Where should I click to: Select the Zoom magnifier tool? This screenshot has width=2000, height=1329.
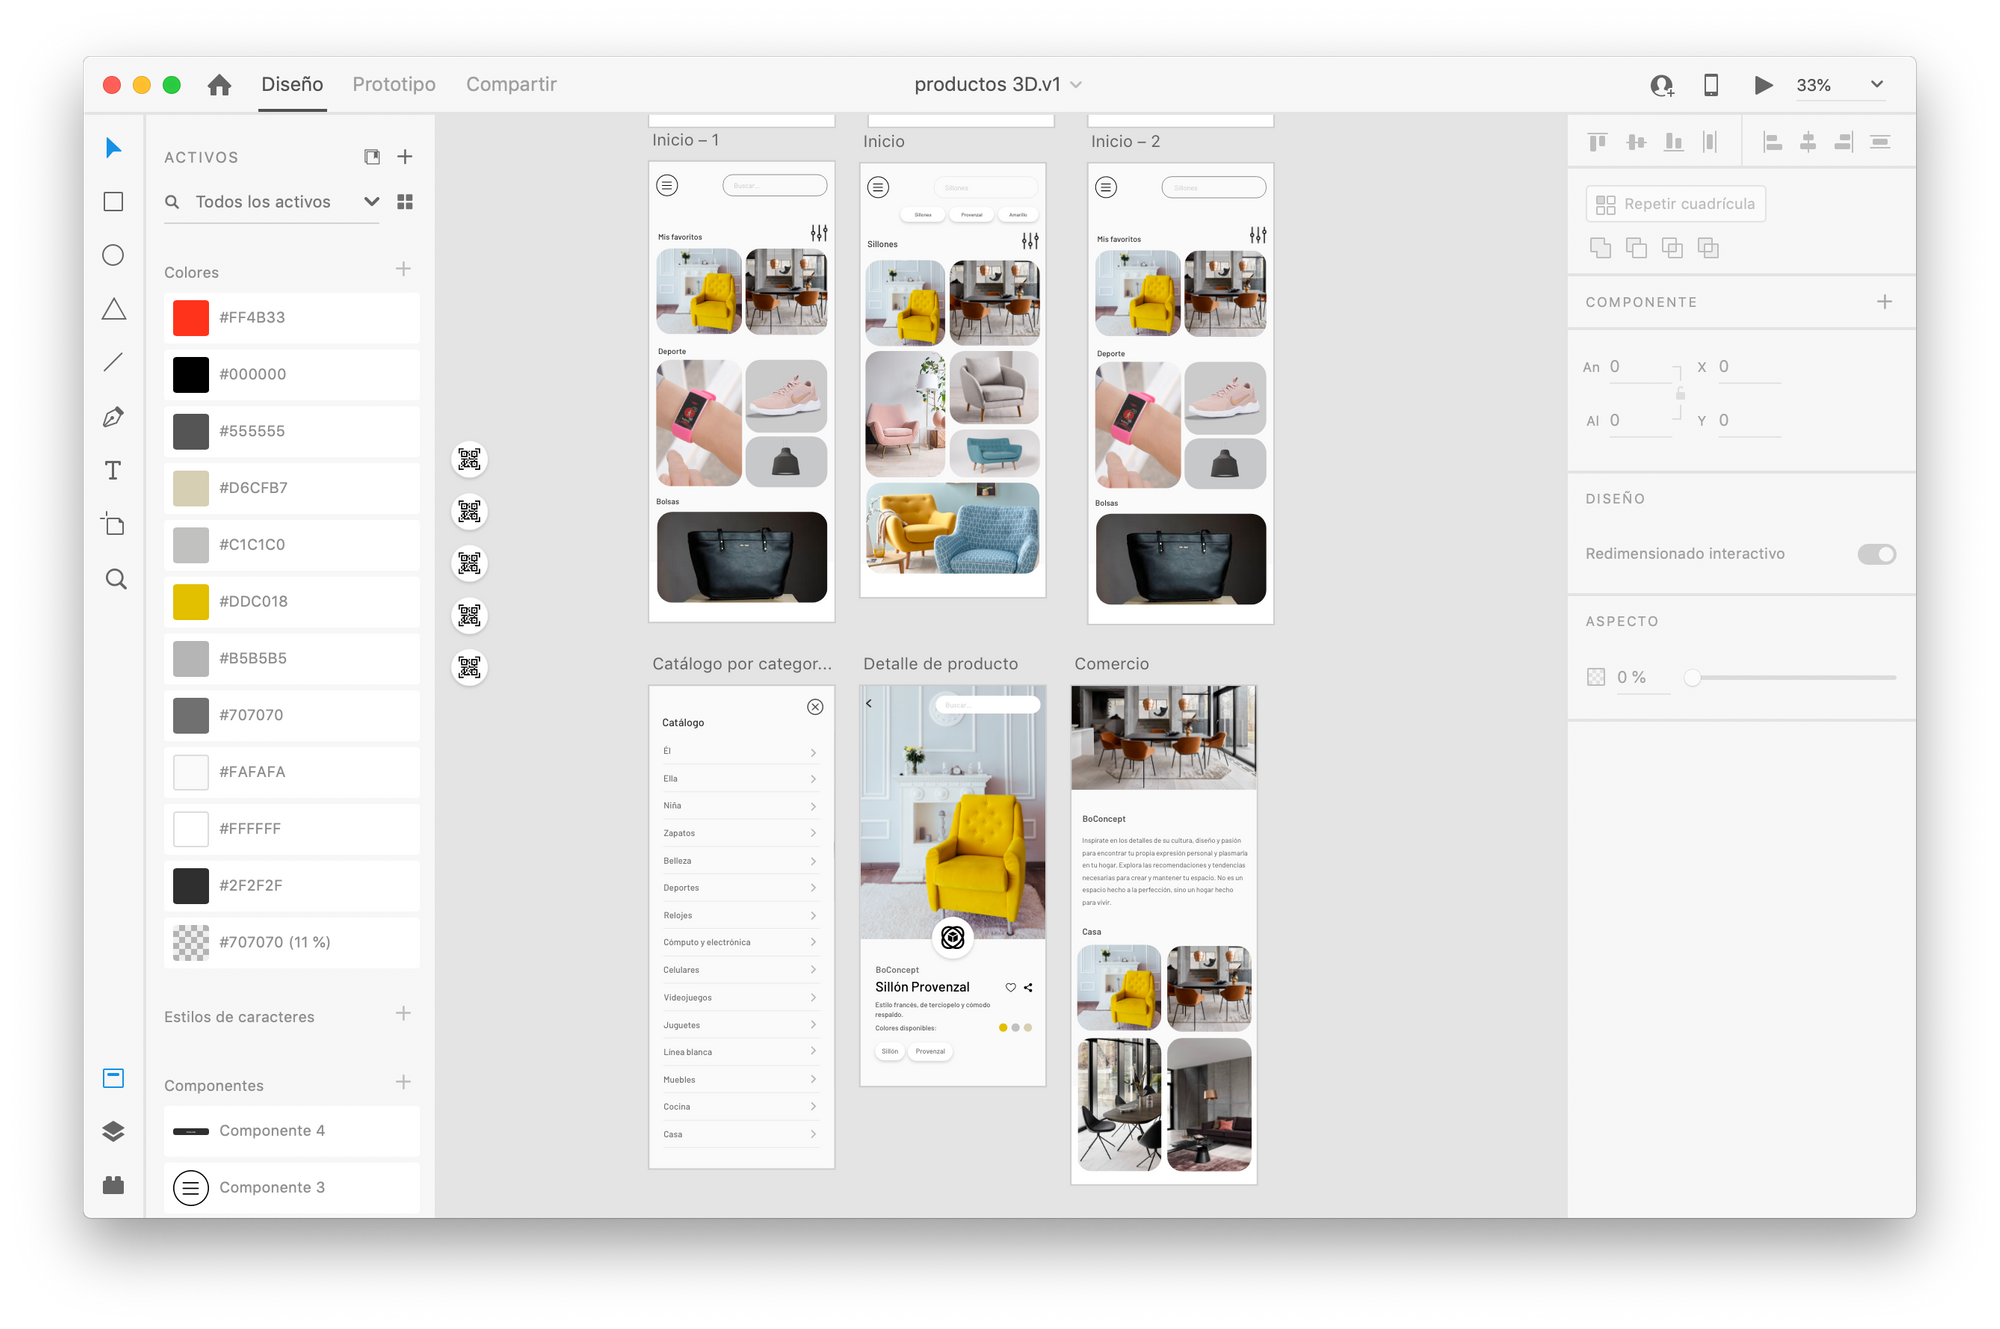[x=115, y=579]
